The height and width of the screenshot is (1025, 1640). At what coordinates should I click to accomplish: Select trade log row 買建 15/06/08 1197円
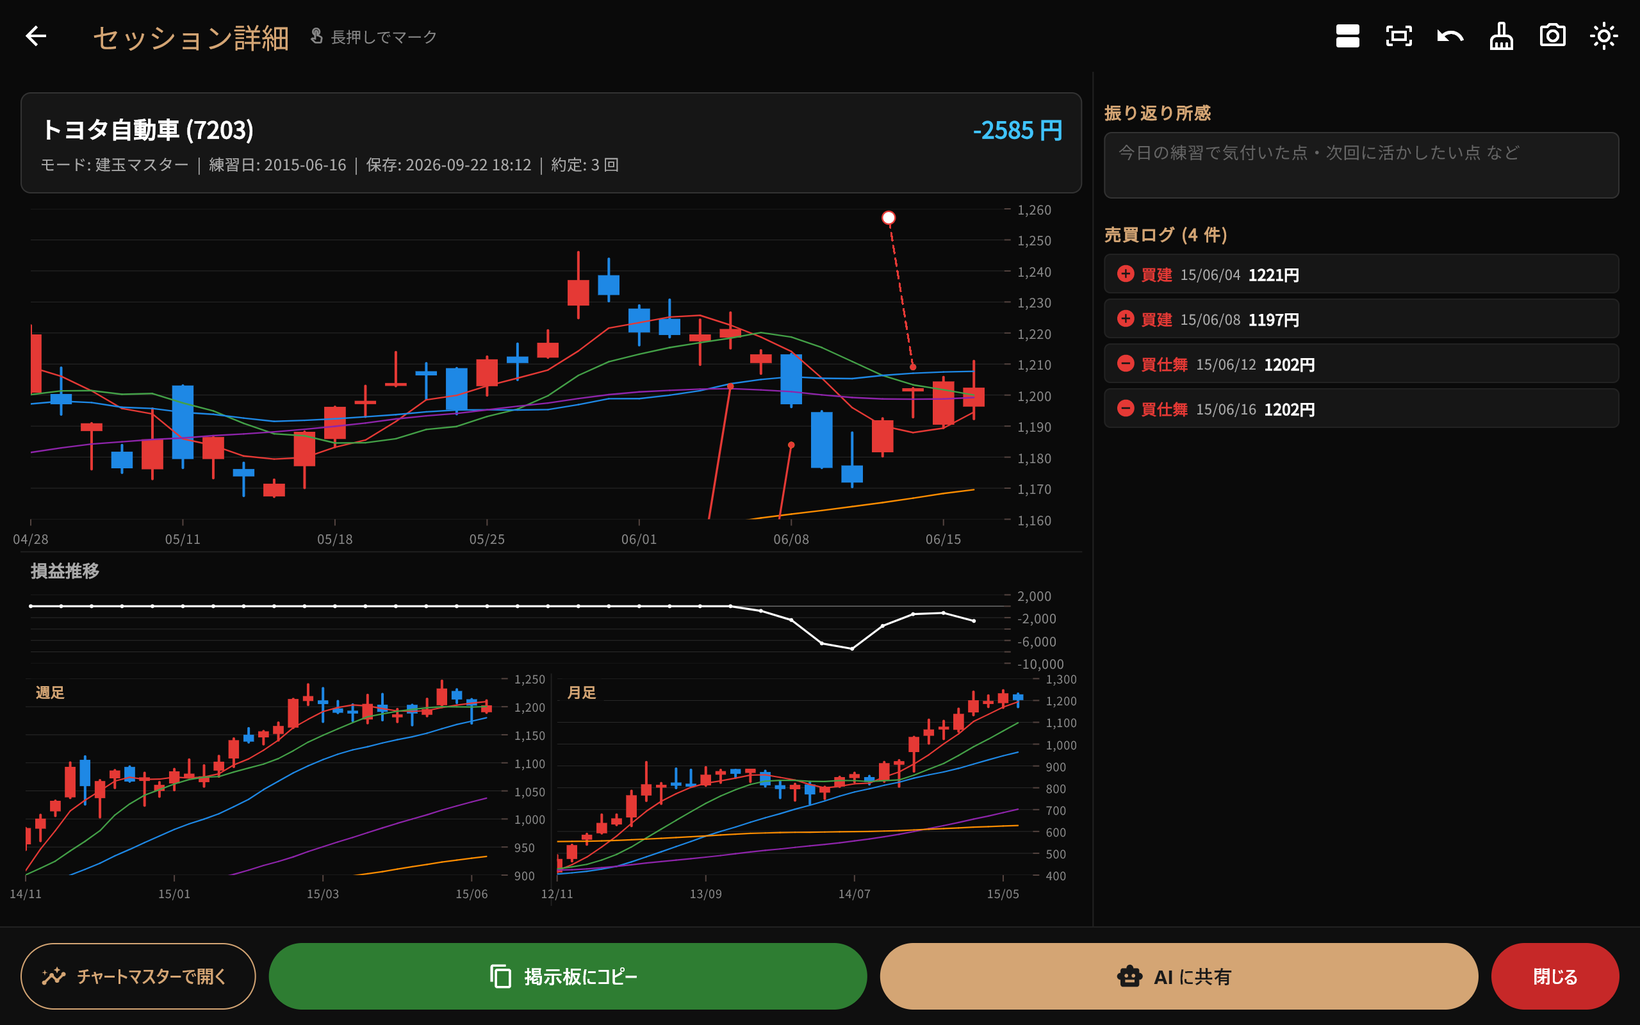1361,319
